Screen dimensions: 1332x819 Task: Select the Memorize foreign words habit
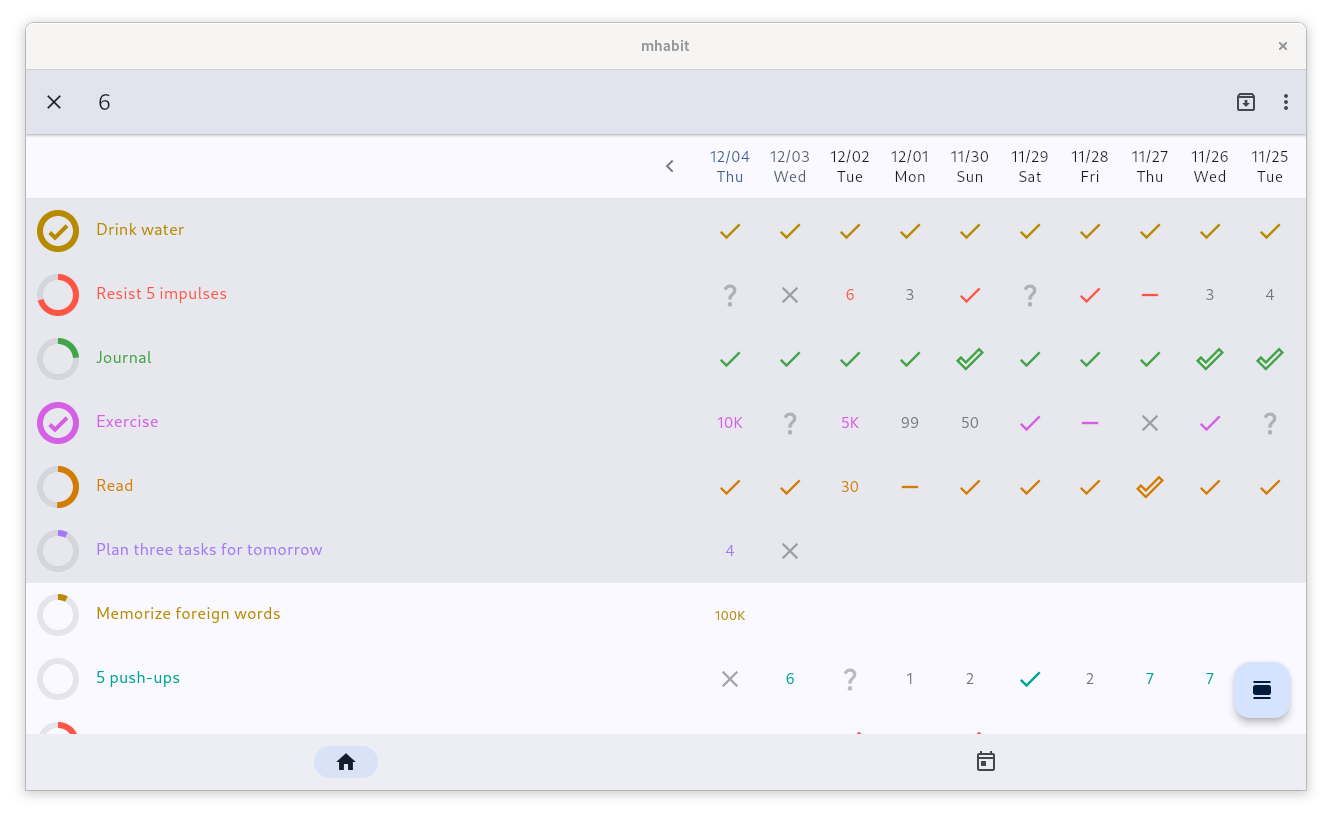tap(188, 614)
